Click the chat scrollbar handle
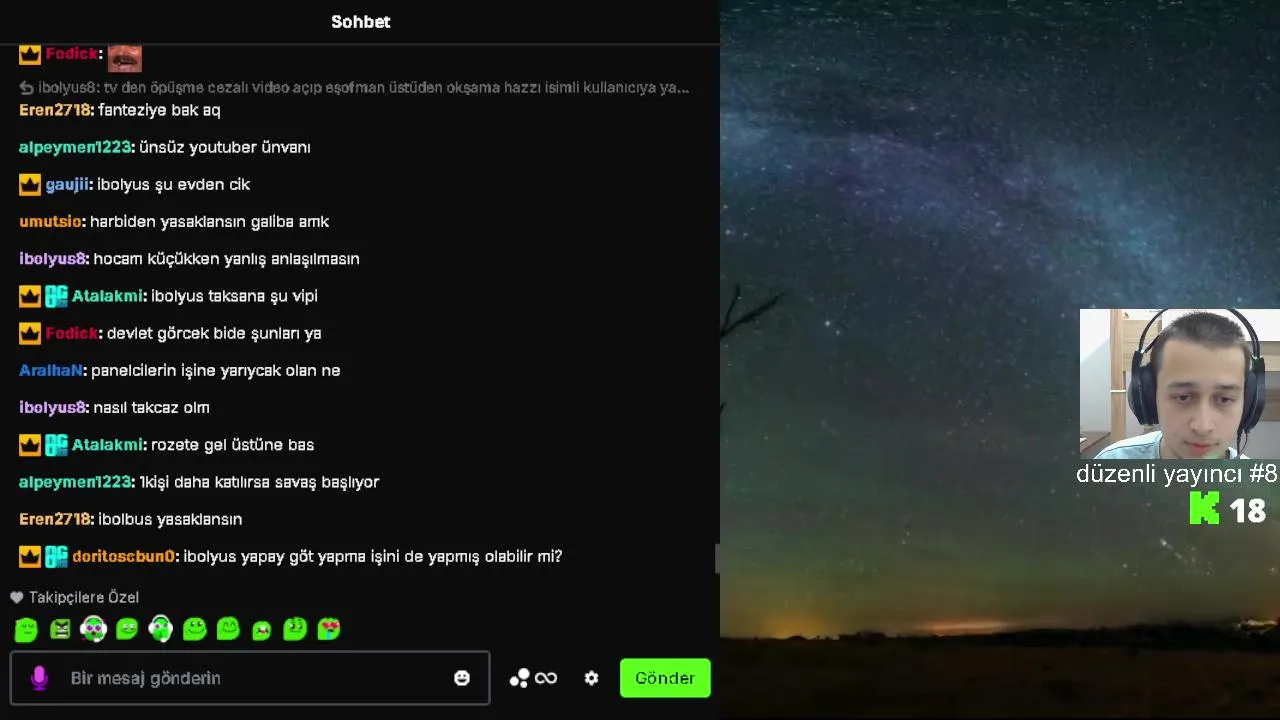The height and width of the screenshot is (720, 1280). coord(717,558)
